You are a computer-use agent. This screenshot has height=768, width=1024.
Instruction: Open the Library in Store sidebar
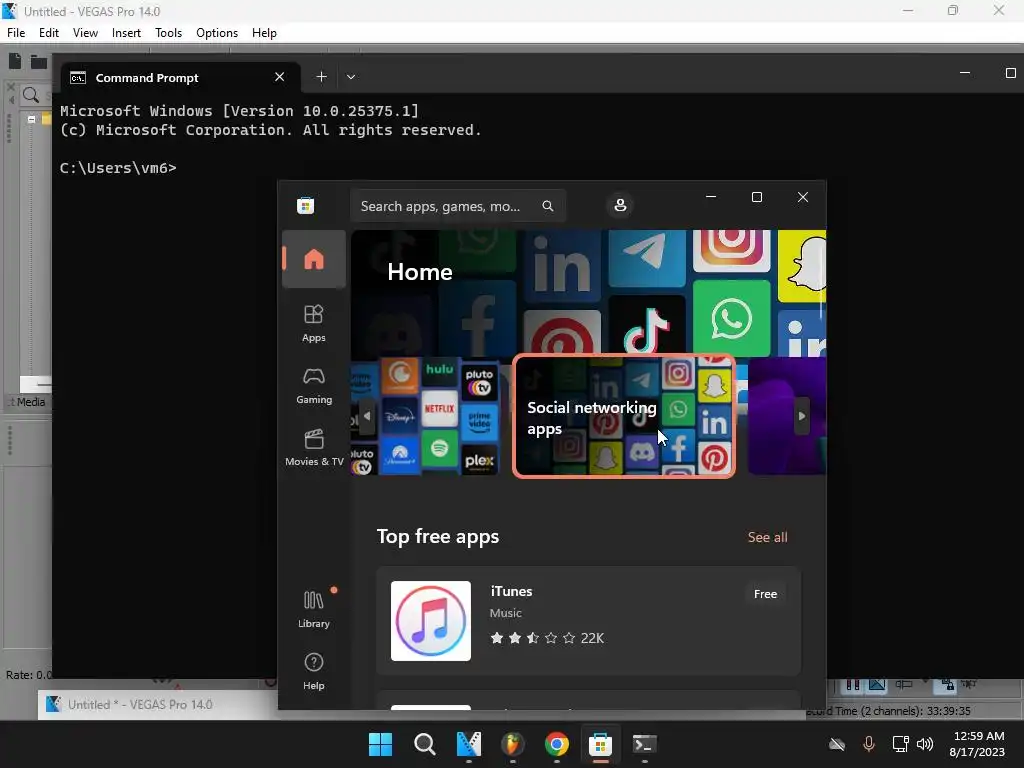[313, 609]
